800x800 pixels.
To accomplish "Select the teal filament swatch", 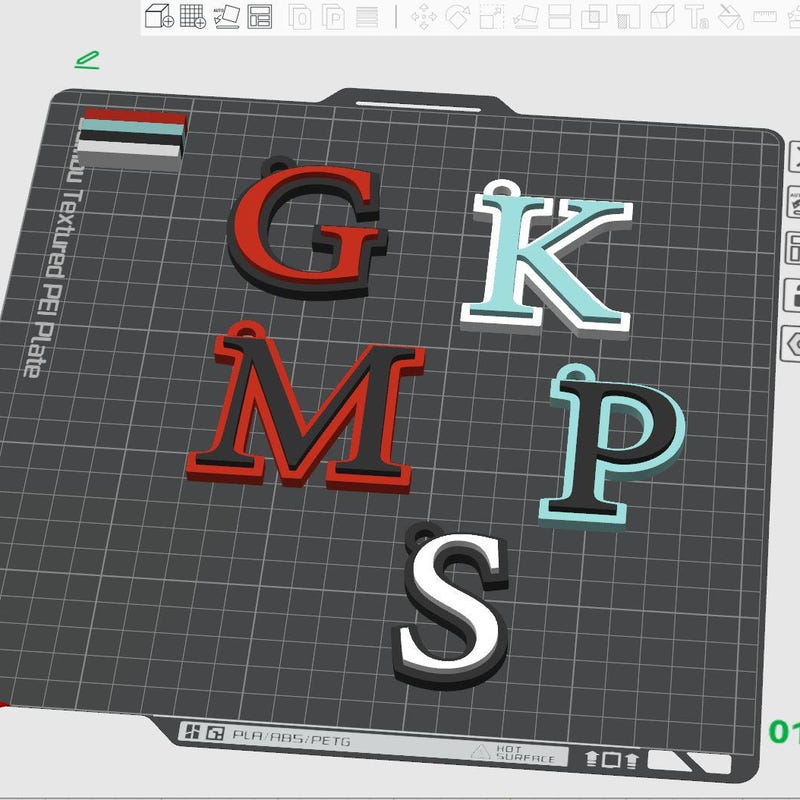I will [x=130, y=126].
